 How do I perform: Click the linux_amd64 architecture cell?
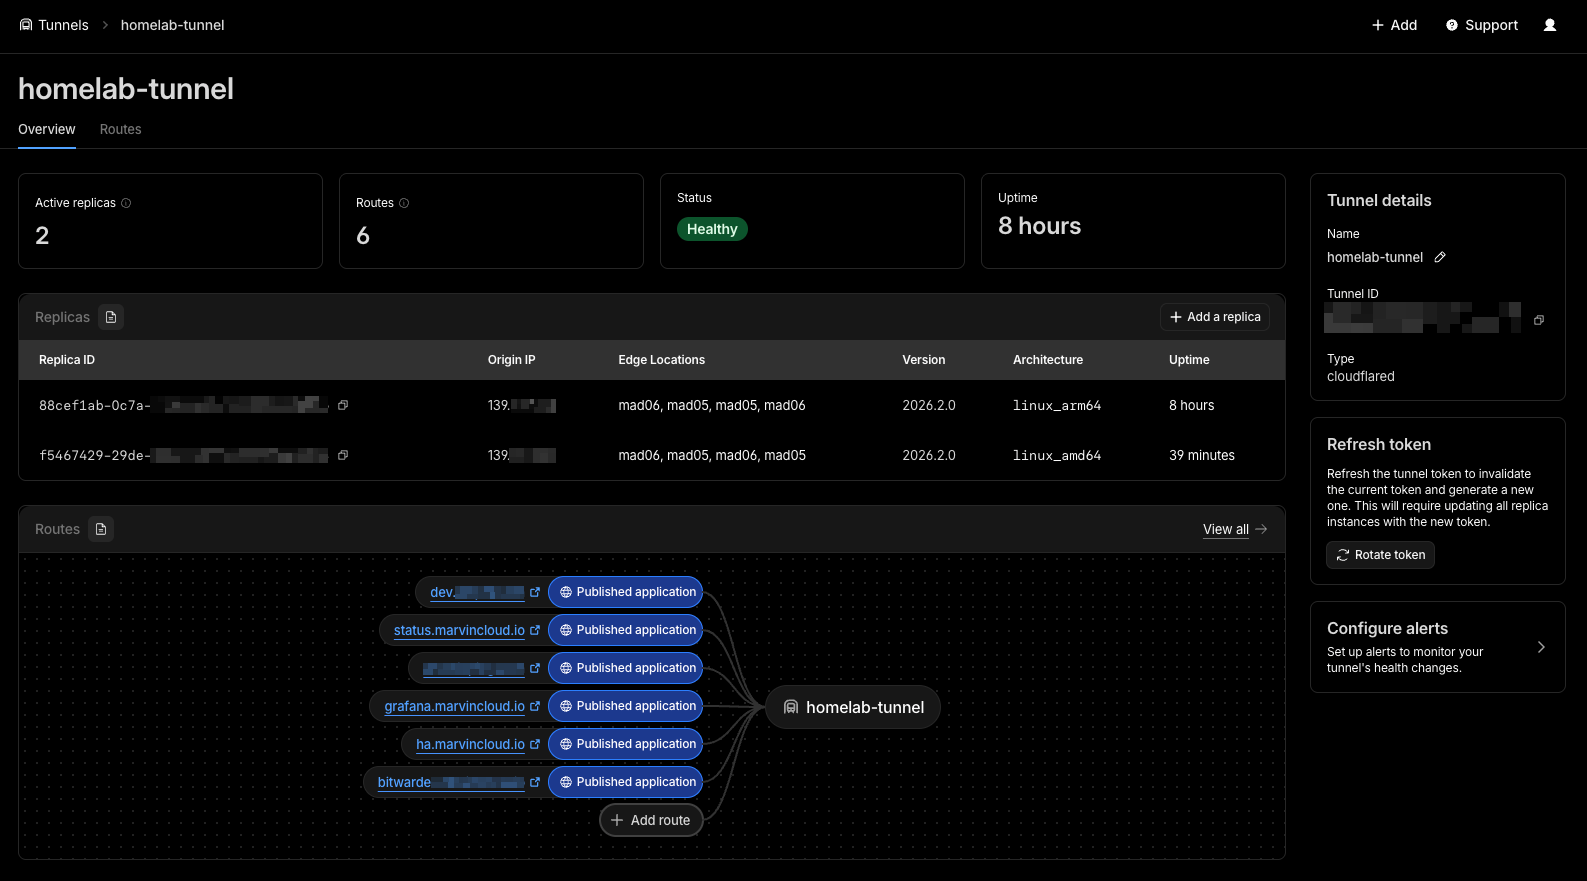1057,455
